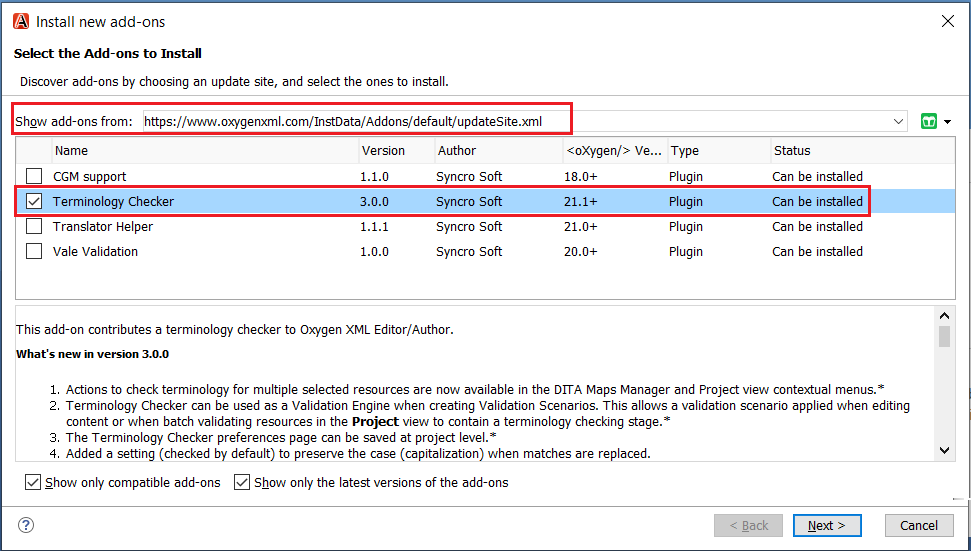Open the dropdown arrow beside the green add-on icon

[947, 122]
